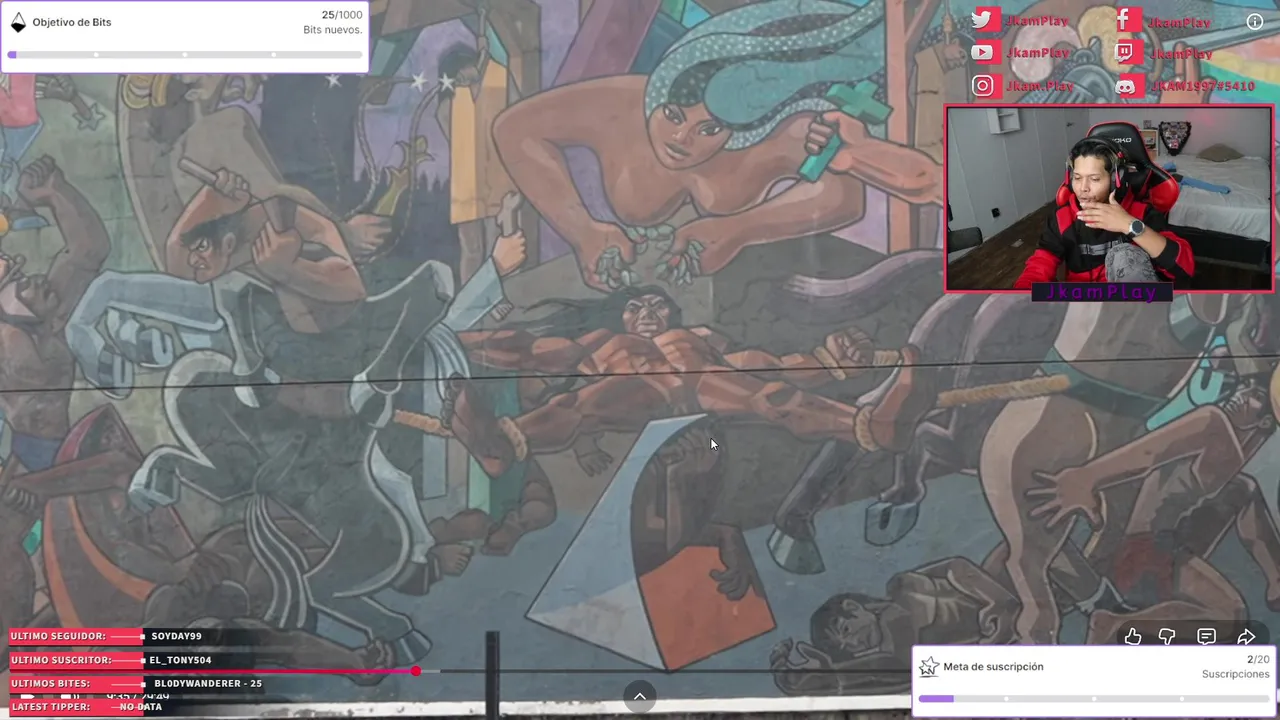Click the Instagram camera icon

click(983, 86)
